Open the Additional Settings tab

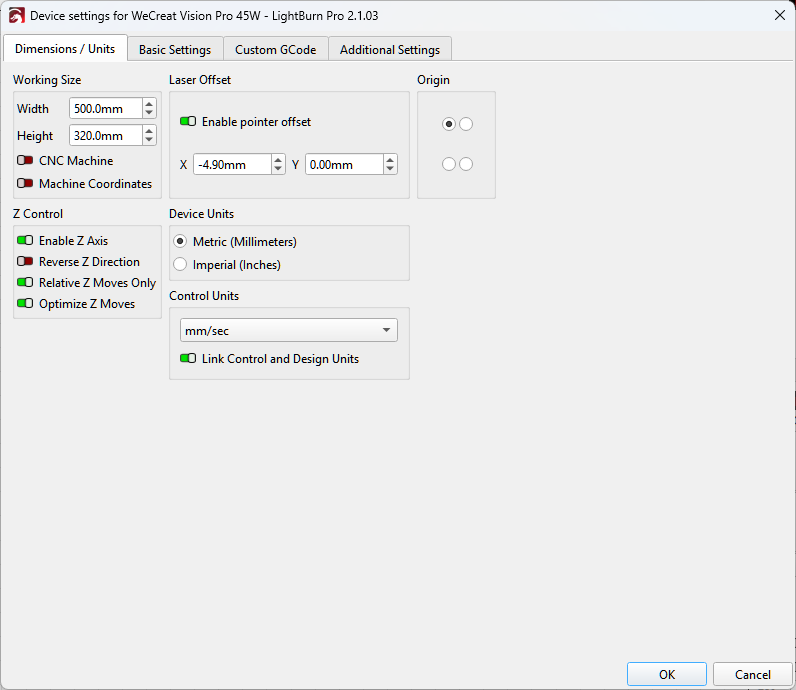(390, 49)
